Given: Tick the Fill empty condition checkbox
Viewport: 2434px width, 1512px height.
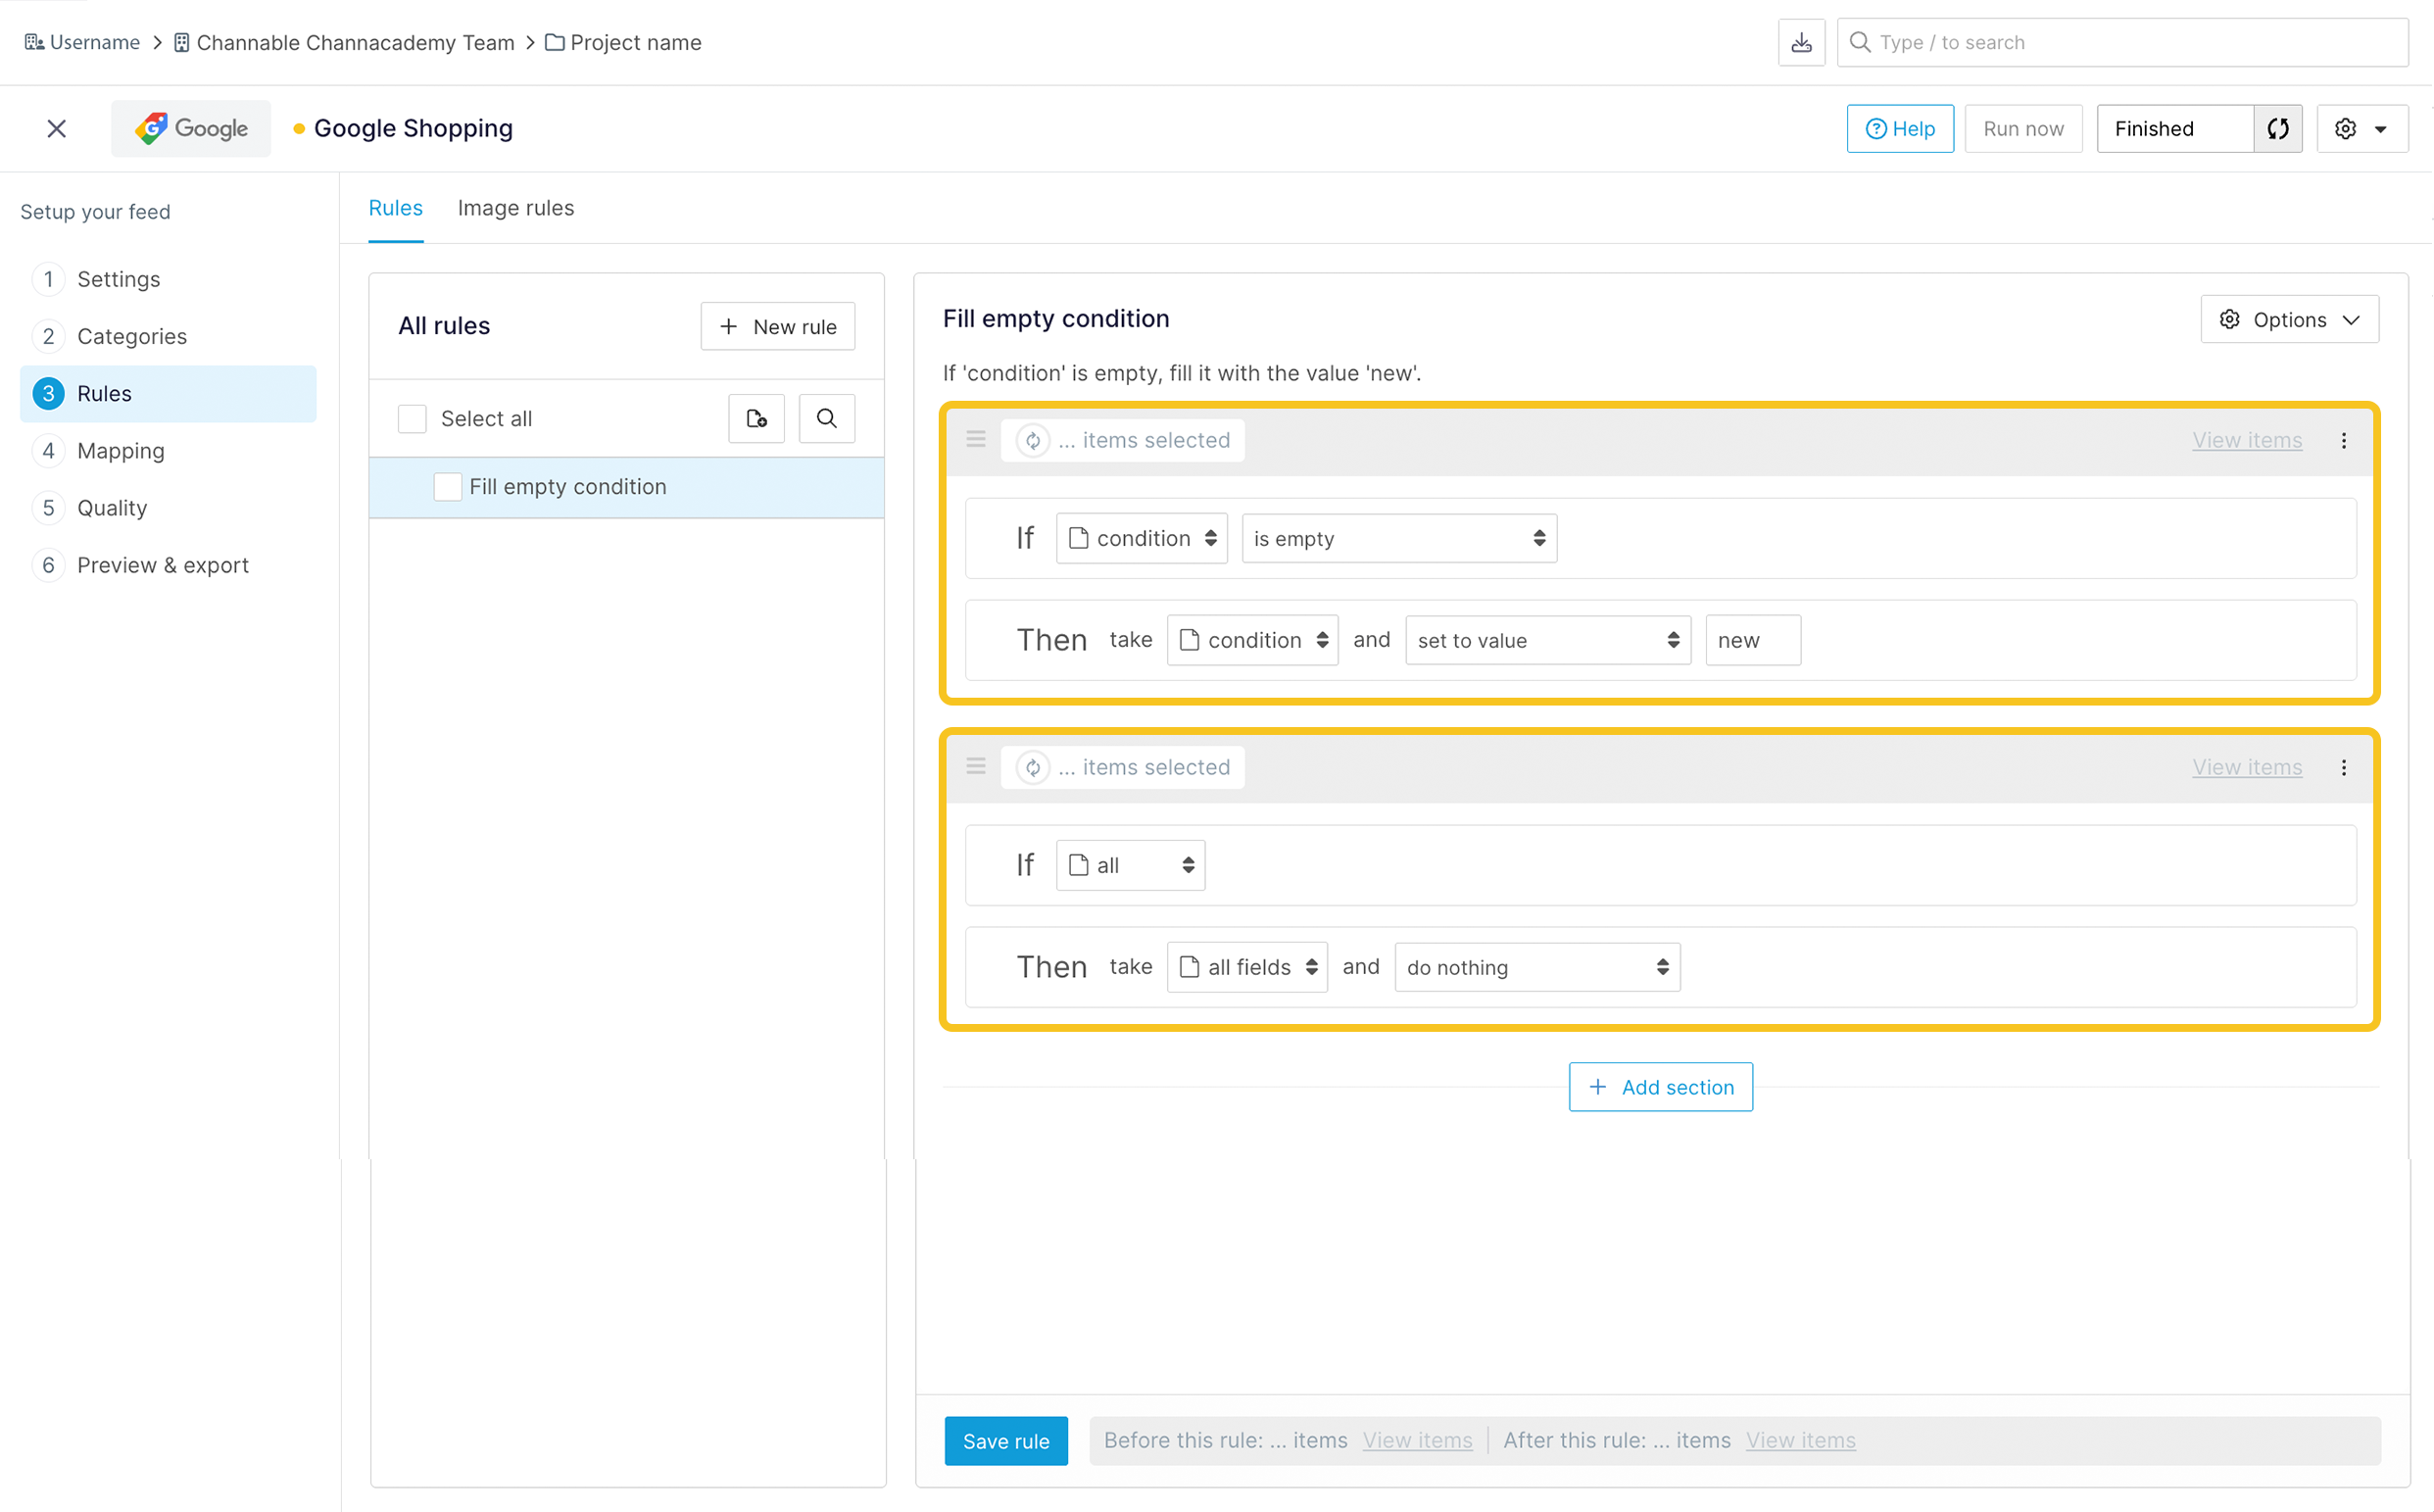Looking at the screenshot, I should point(447,486).
